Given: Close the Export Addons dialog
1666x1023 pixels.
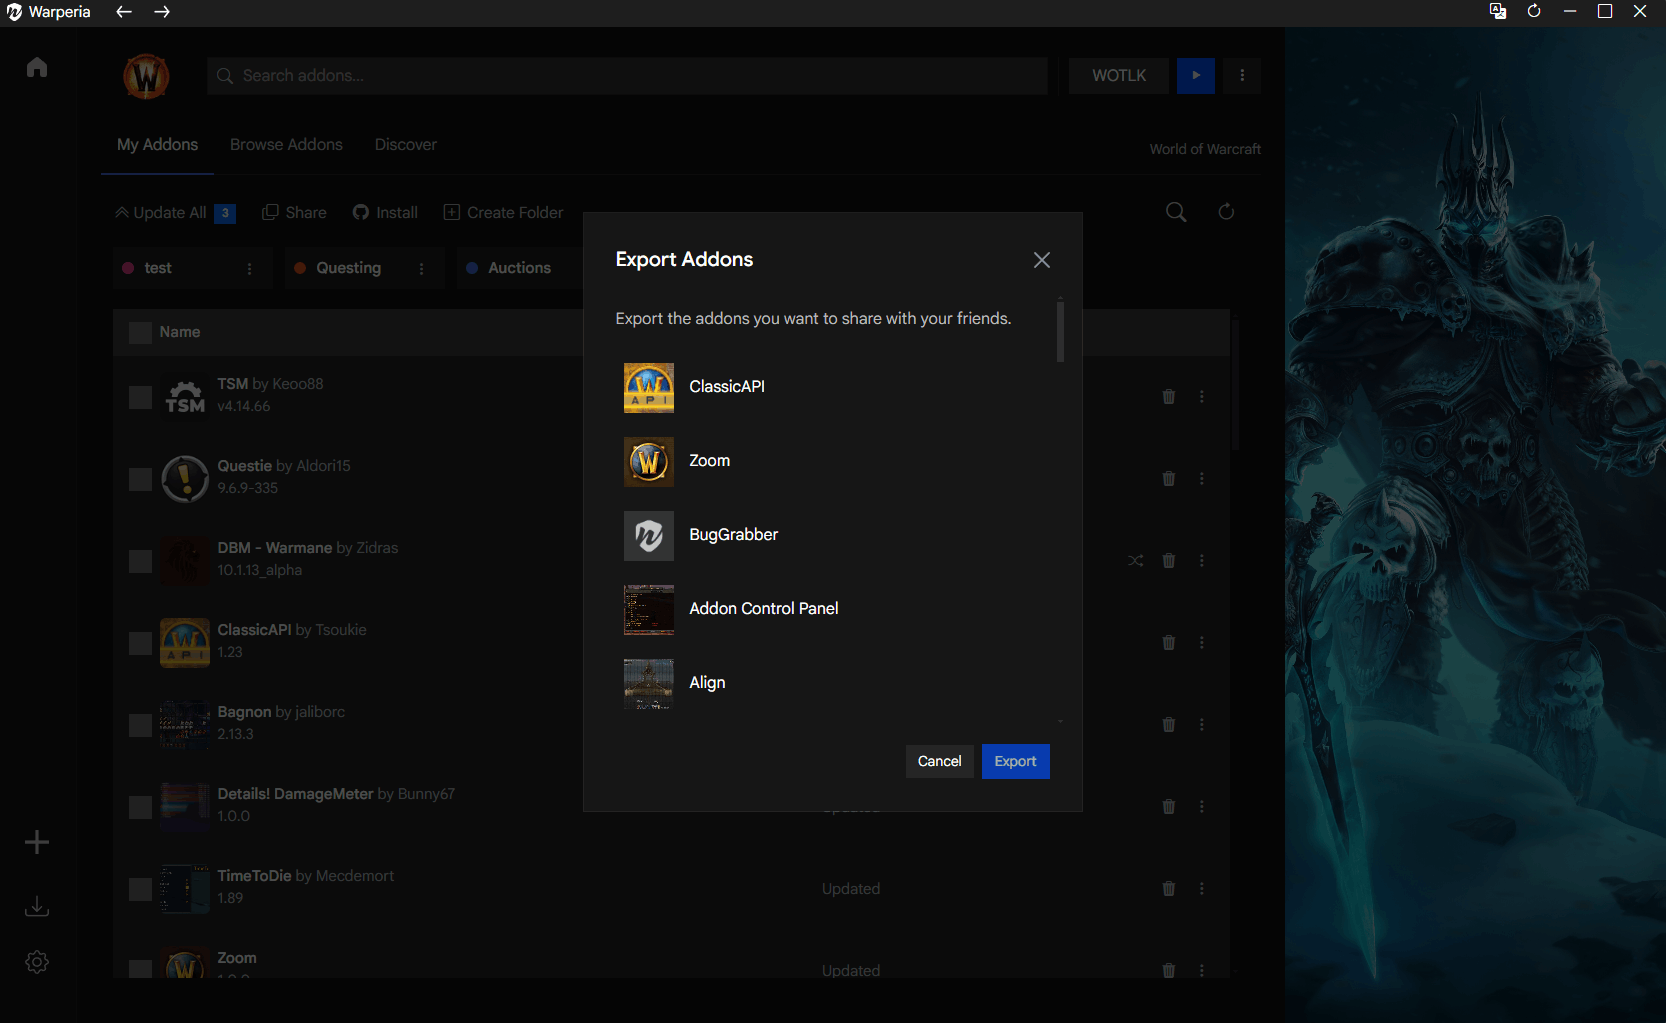Looking at the screenshot, I should (1041, 260).
